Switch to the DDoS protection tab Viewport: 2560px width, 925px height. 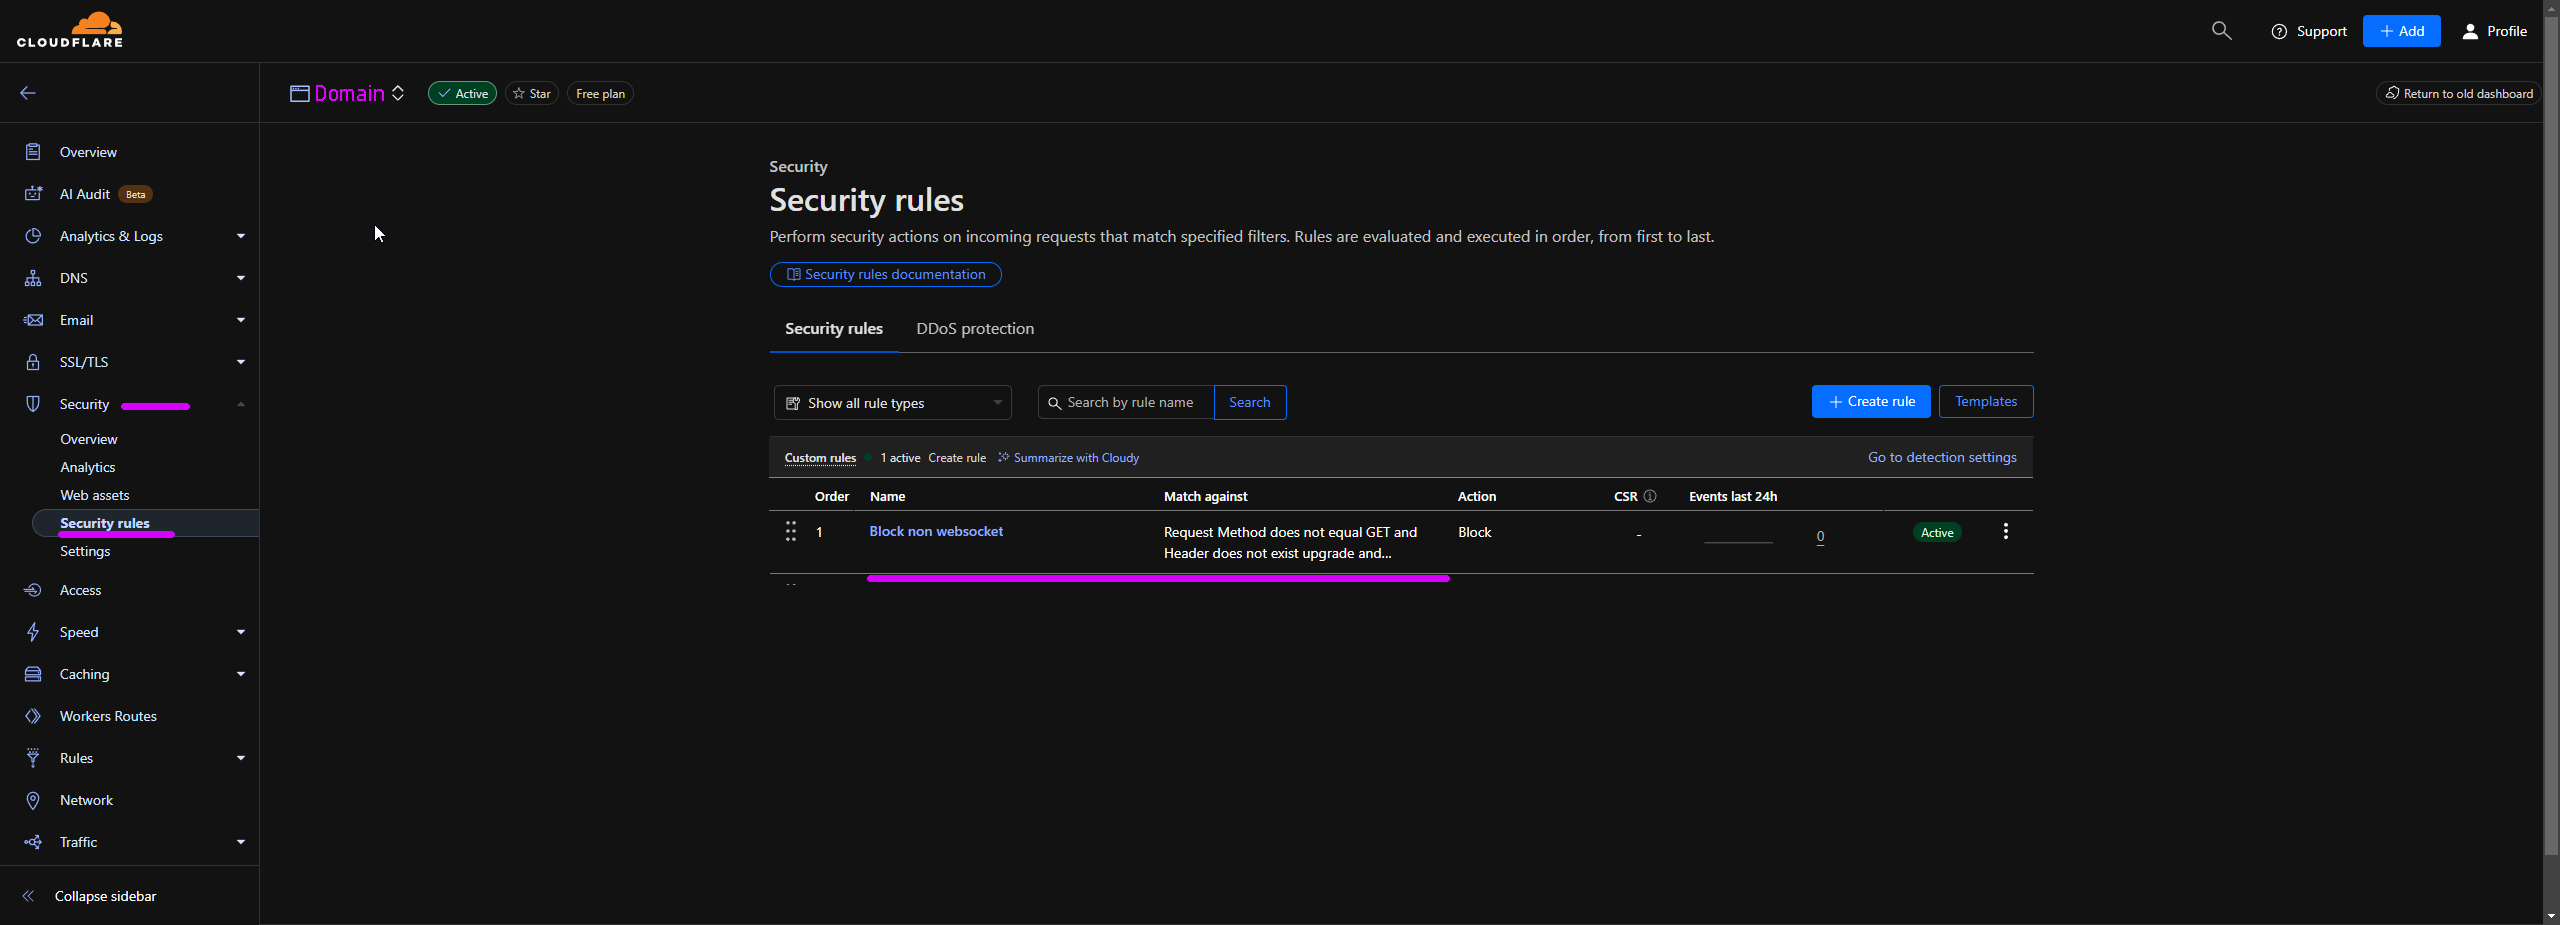click(974, 329)
